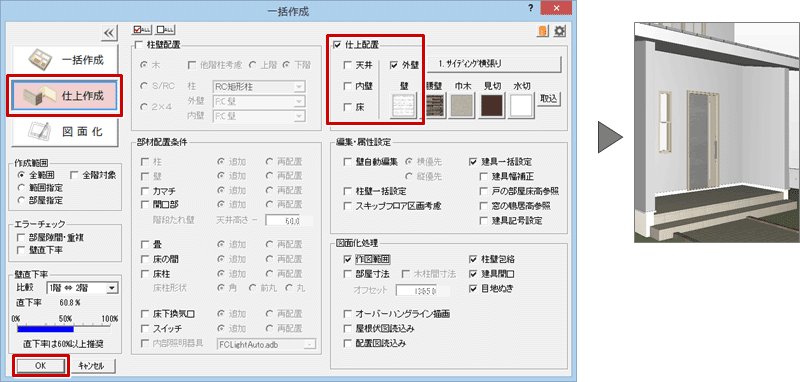Click the 取込 button
This screenshot has width=800, height=382.
point(548,100)
